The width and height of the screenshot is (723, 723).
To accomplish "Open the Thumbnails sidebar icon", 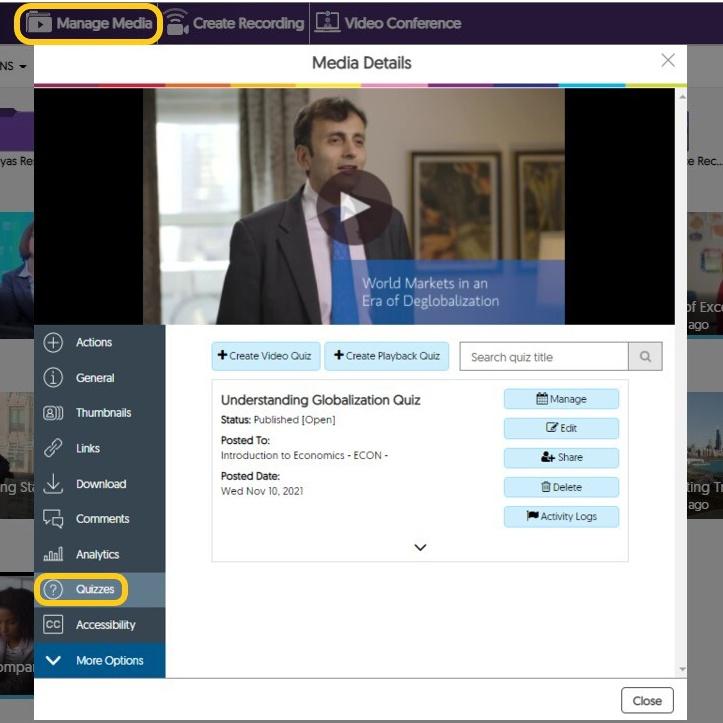I will [54, 413].
